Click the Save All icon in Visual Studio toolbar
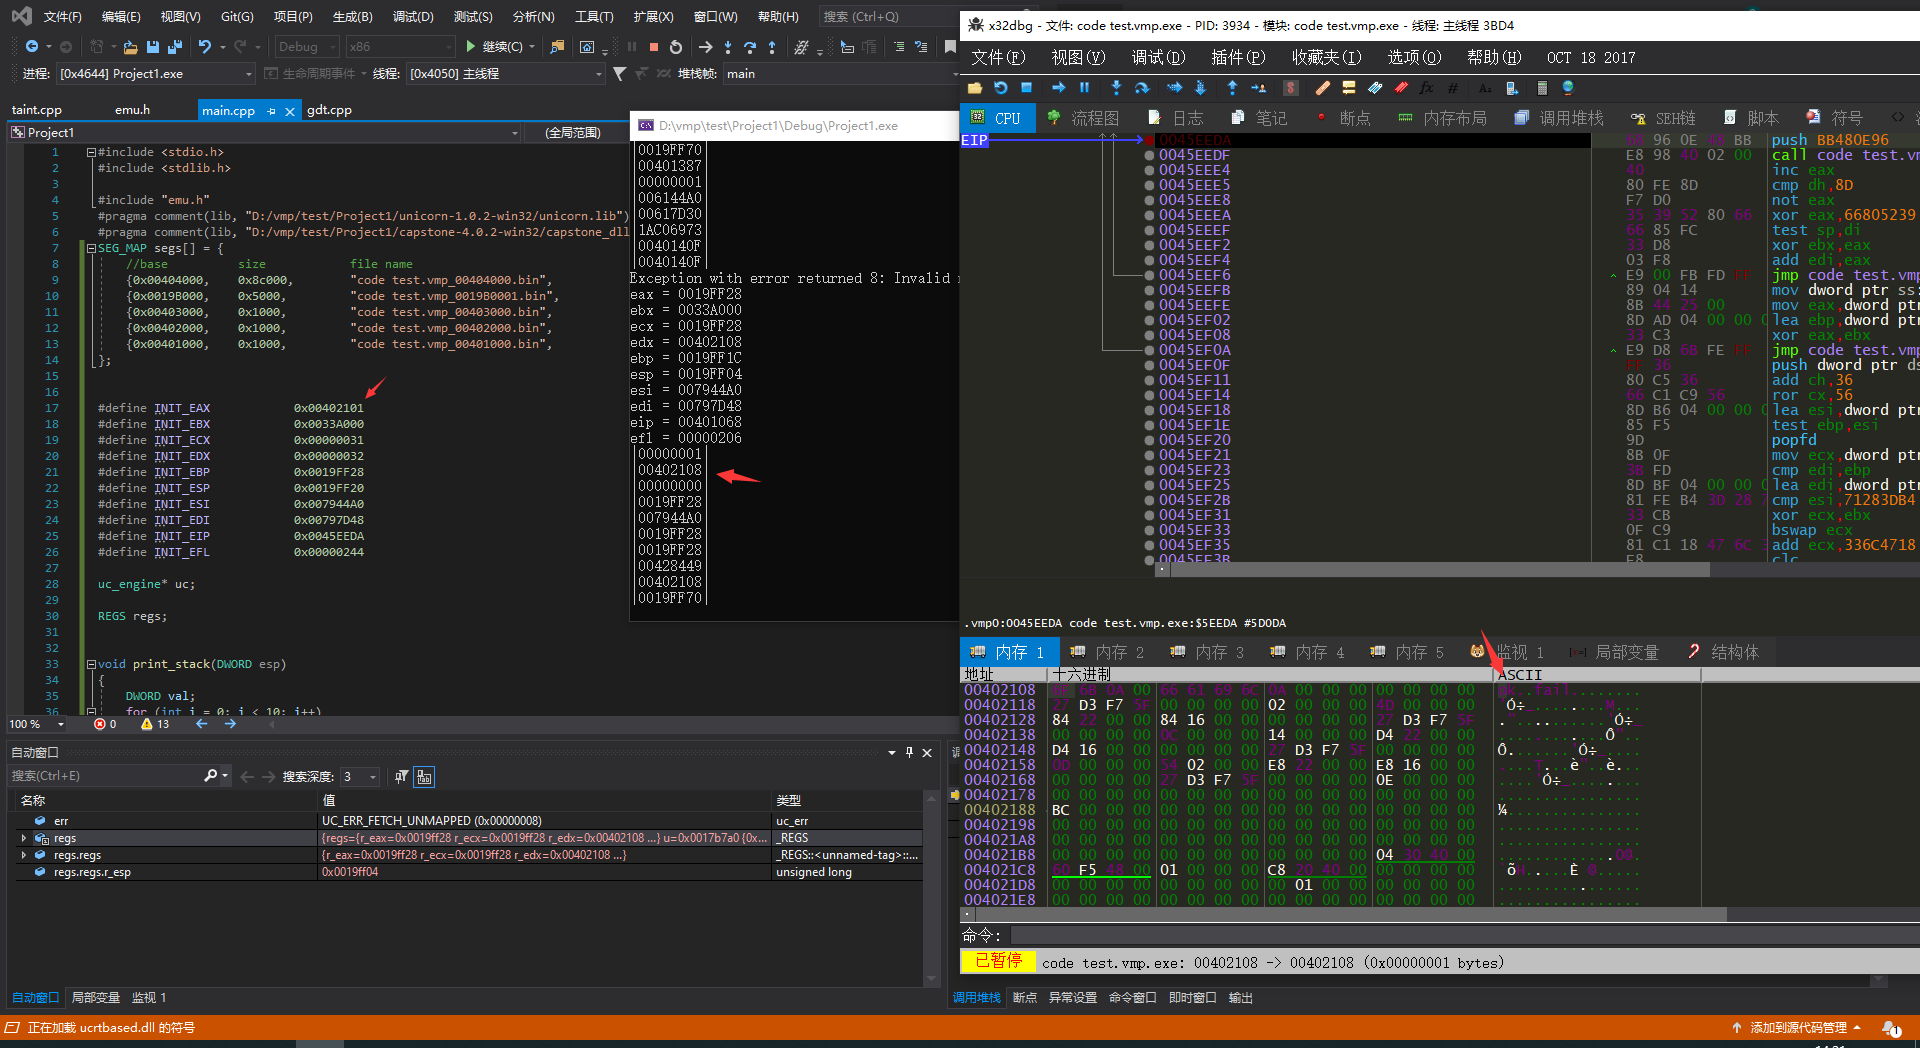This screenshot has width=1920, height=1048. pyautogui.click(x=174, y=47)
